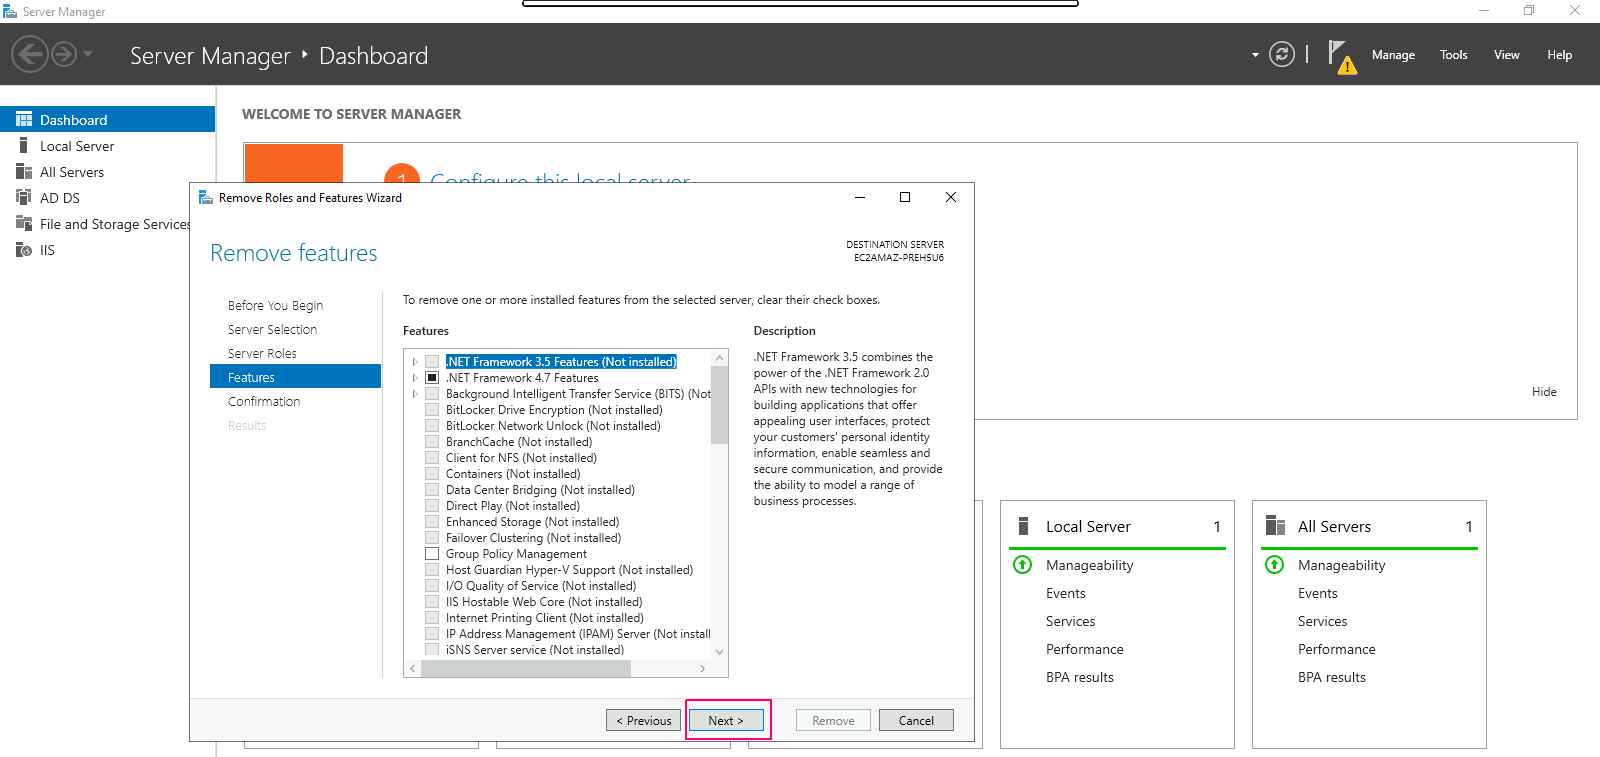Open the Manage menu

1393,55
